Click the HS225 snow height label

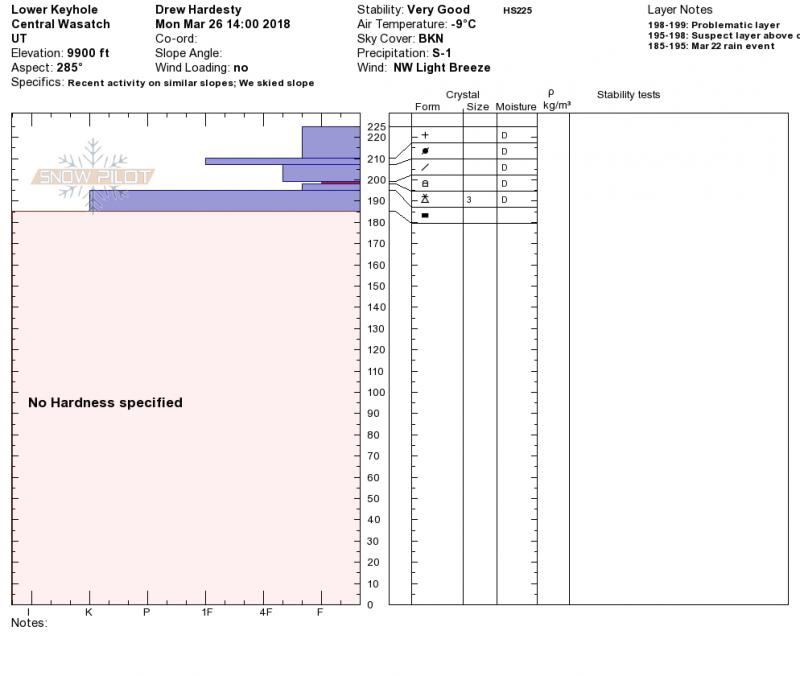pyautogui.click(x=517, y=11)
